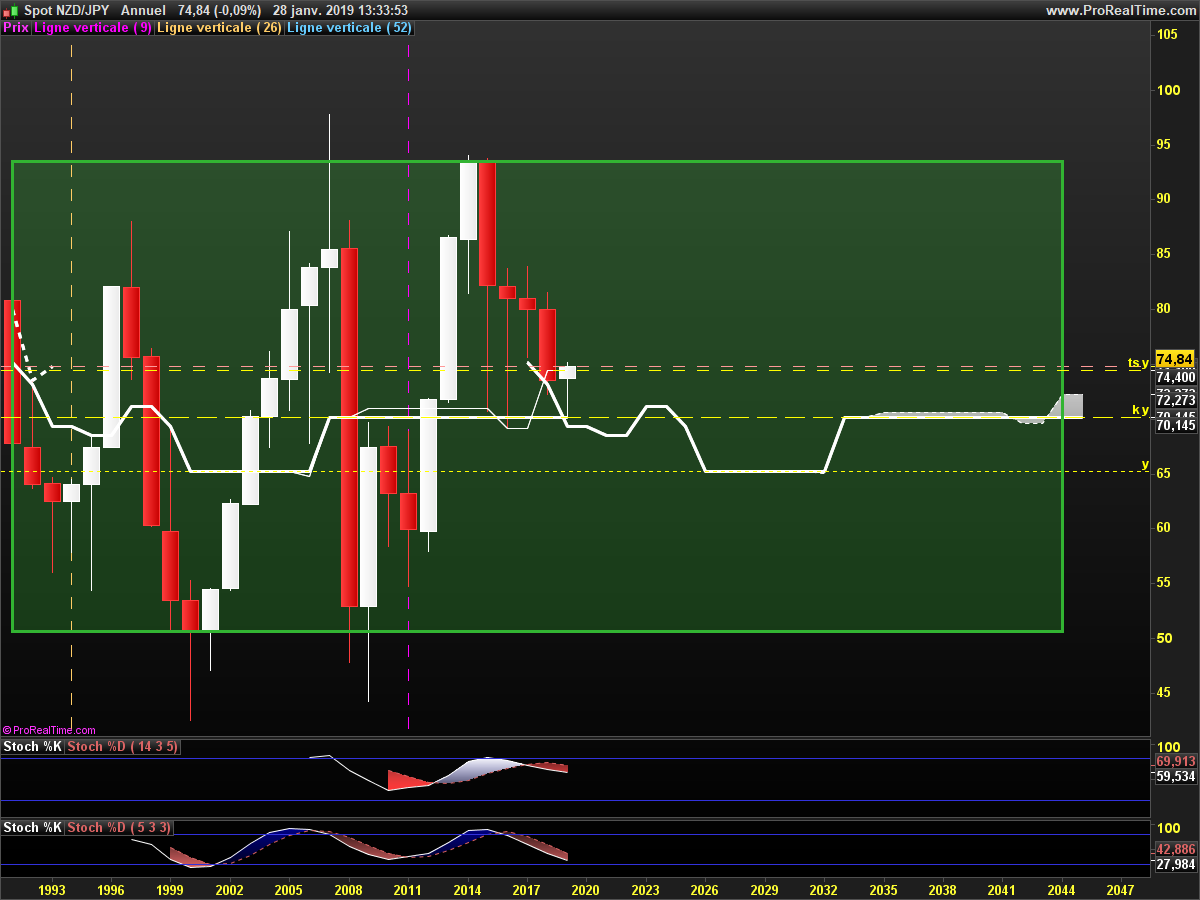This screenshot has width=1200, height=900.
Task: Click the 74,400 price axis tag
Action: 1175,377
